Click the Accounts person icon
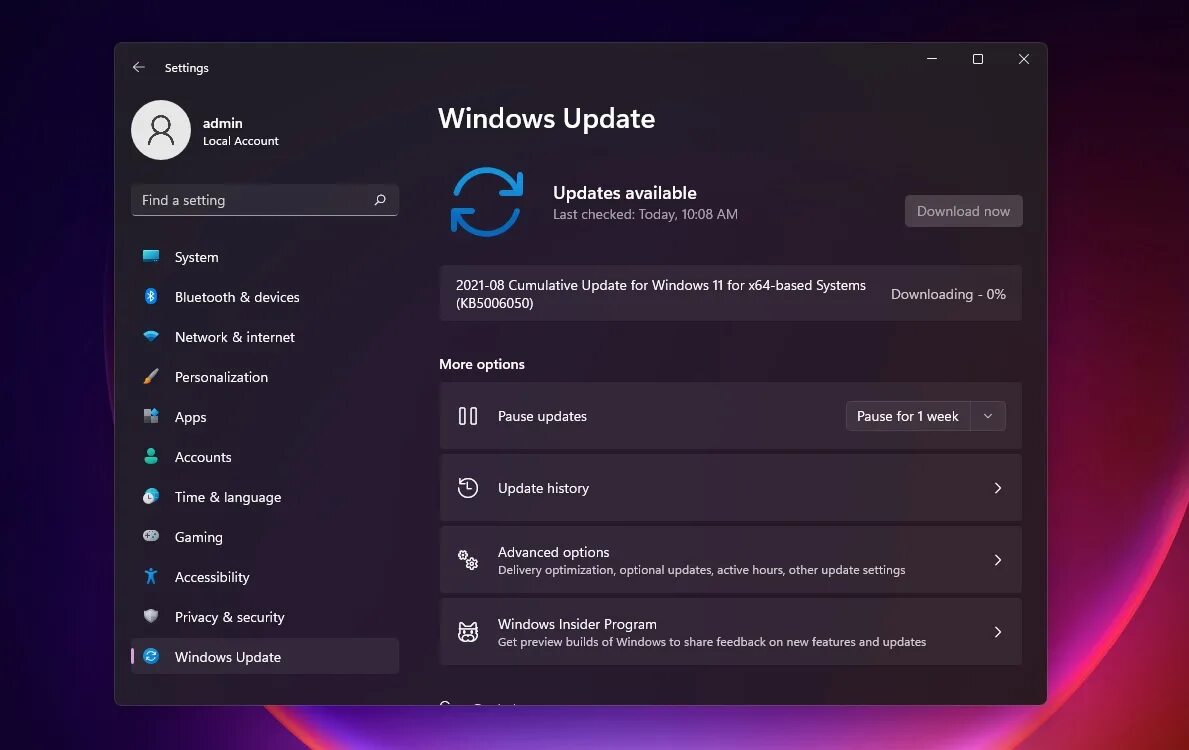Viewport: 1189px width, 750px height. pyautogui.click(x=151, y=456)
